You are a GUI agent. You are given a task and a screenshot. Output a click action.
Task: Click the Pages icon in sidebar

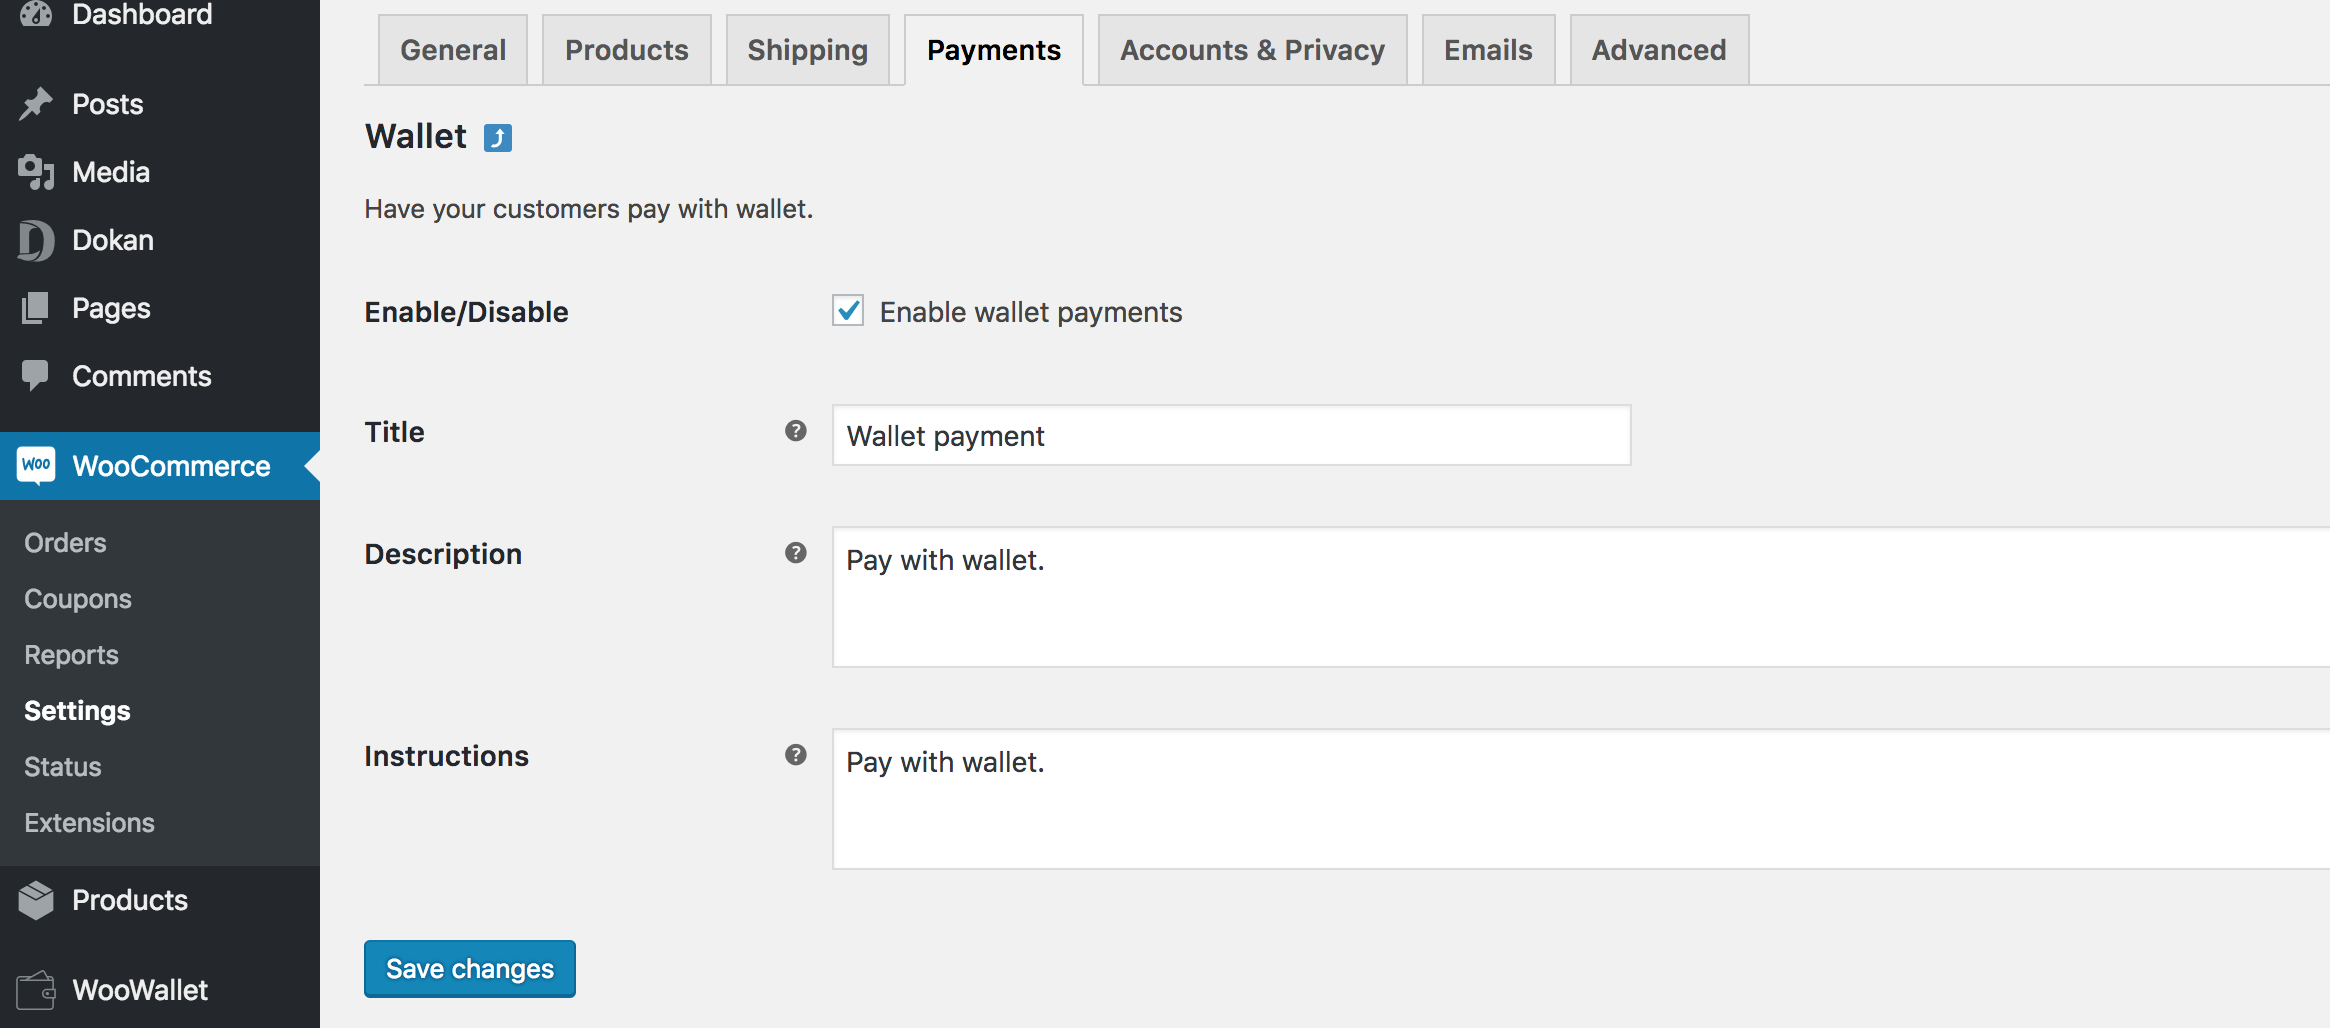pyautogui.click(x=36, y=308)
